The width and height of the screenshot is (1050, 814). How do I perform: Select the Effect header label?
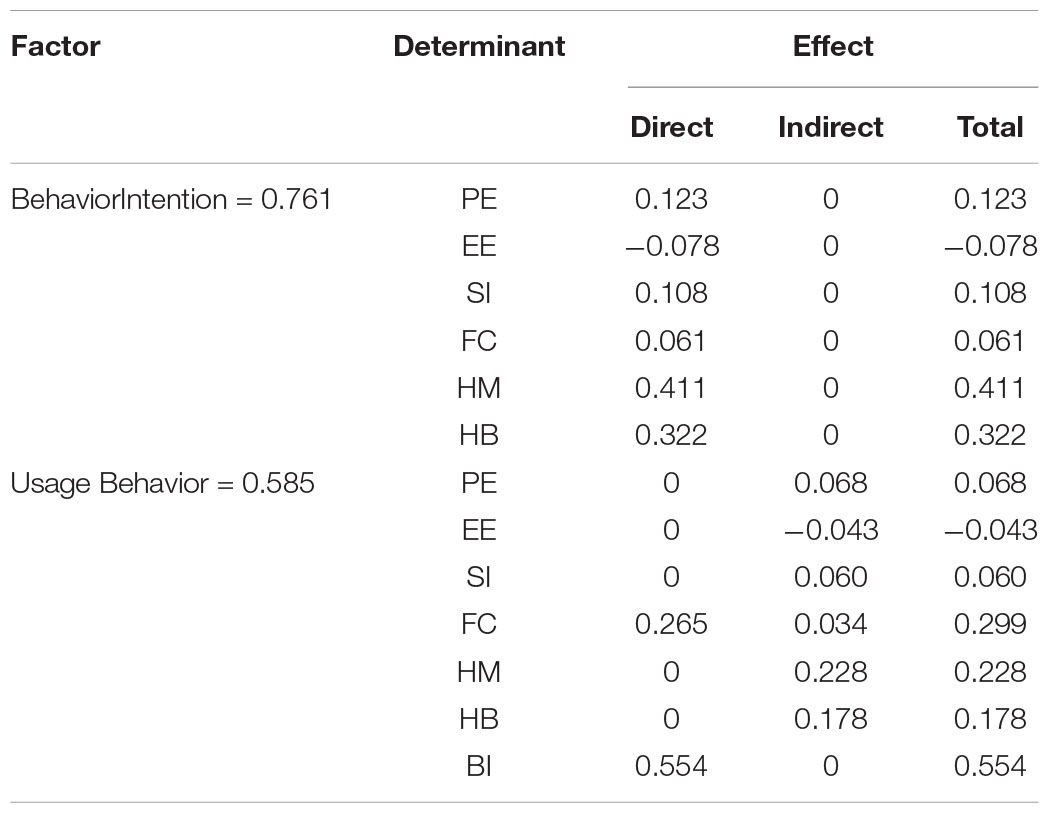coord(832,46)
